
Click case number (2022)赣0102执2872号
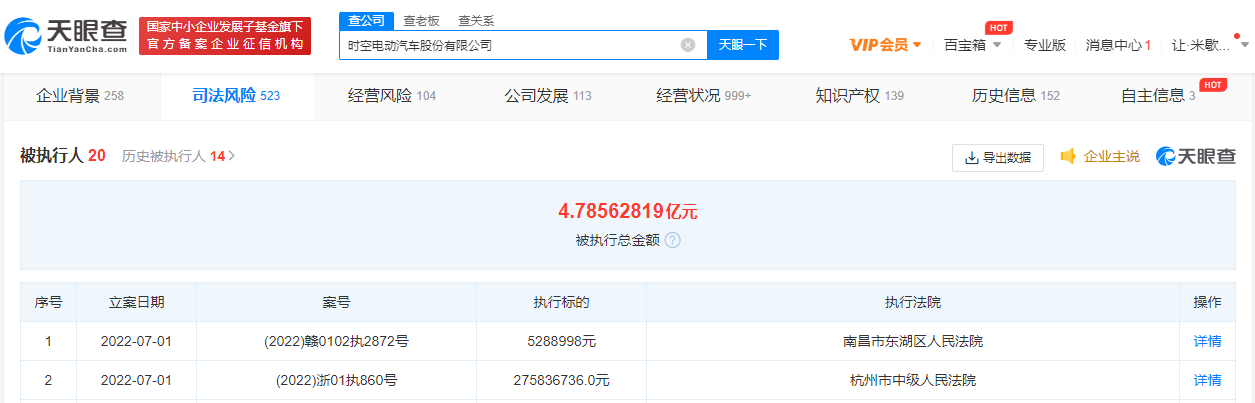pos(336,341)
